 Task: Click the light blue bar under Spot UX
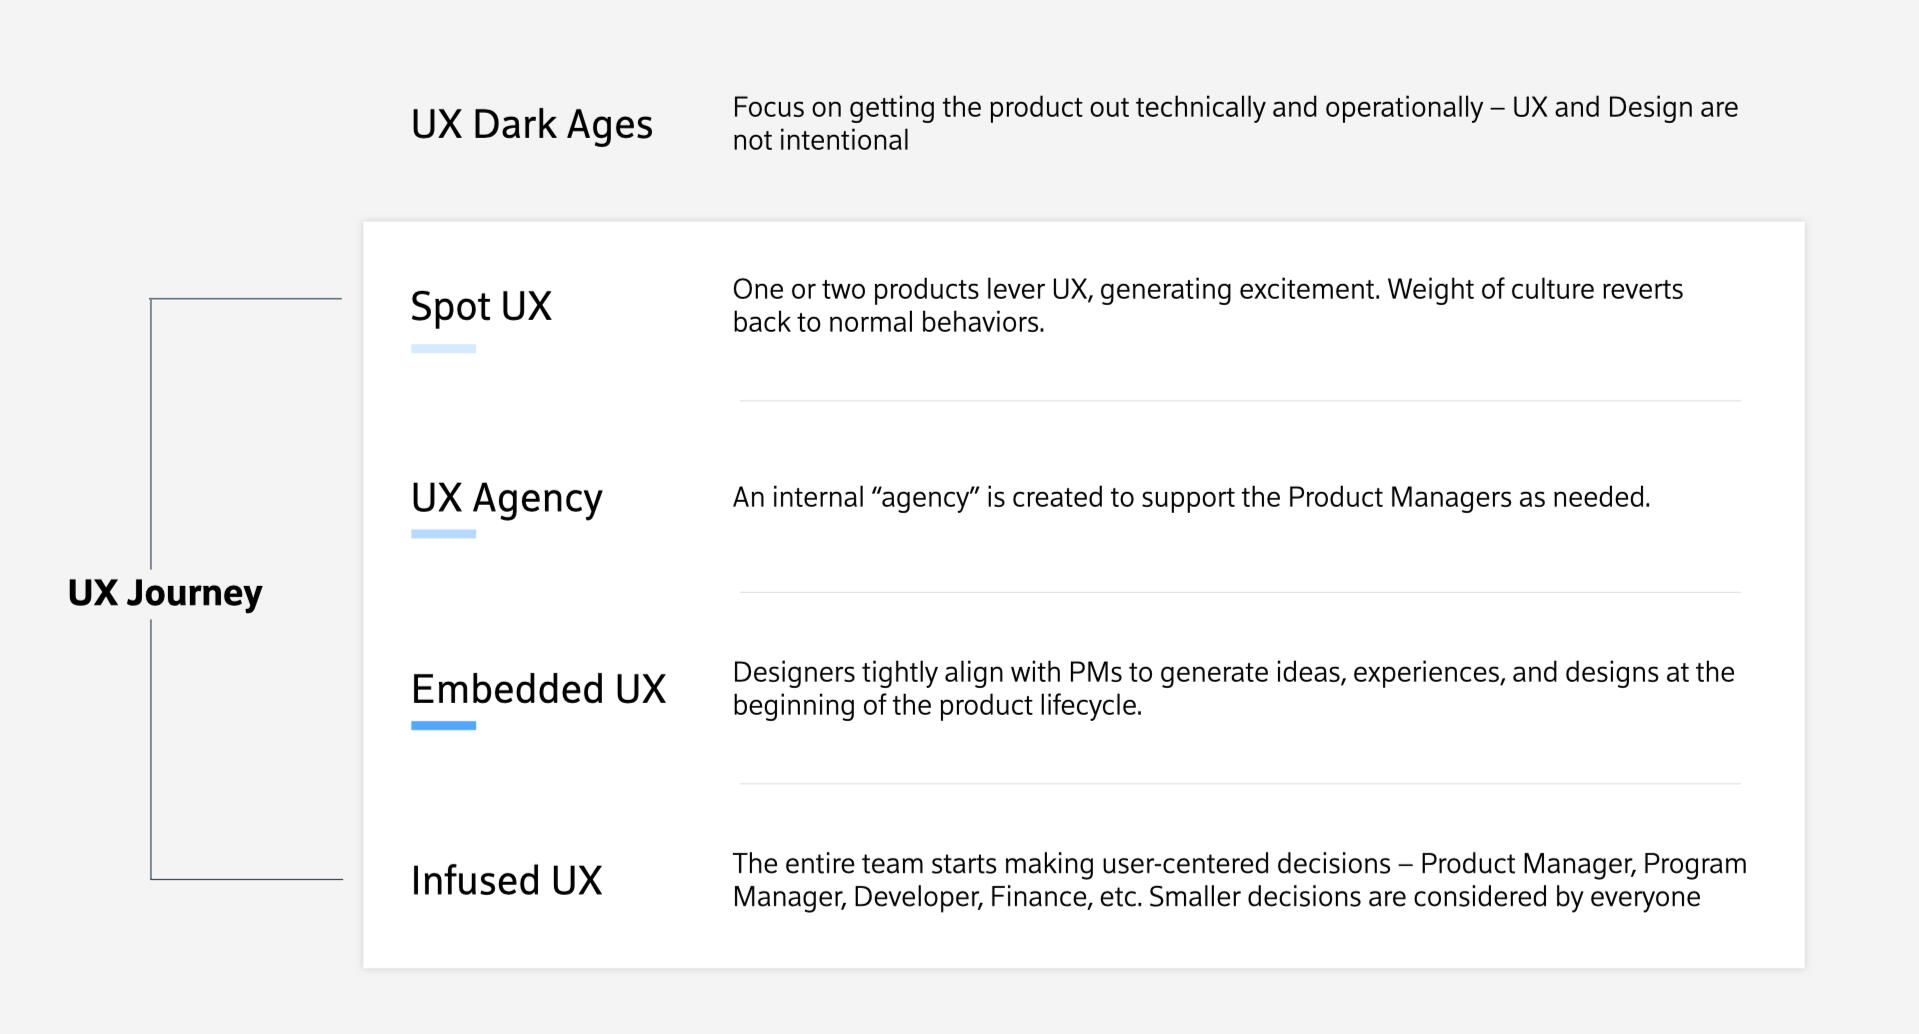pyautogui.click(x=443, y=349)
